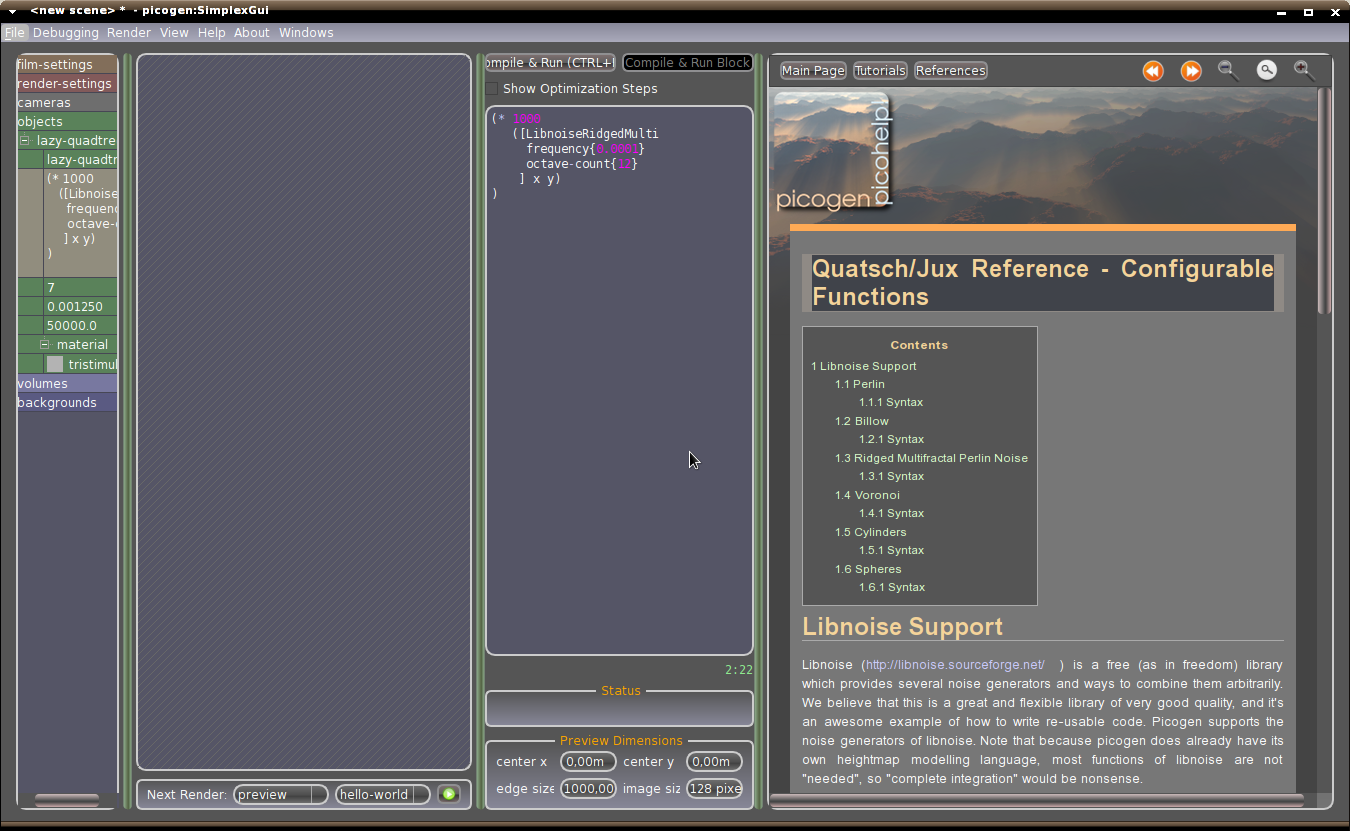
Task: Select the 50000.0 value row
Action: (81, 326)
